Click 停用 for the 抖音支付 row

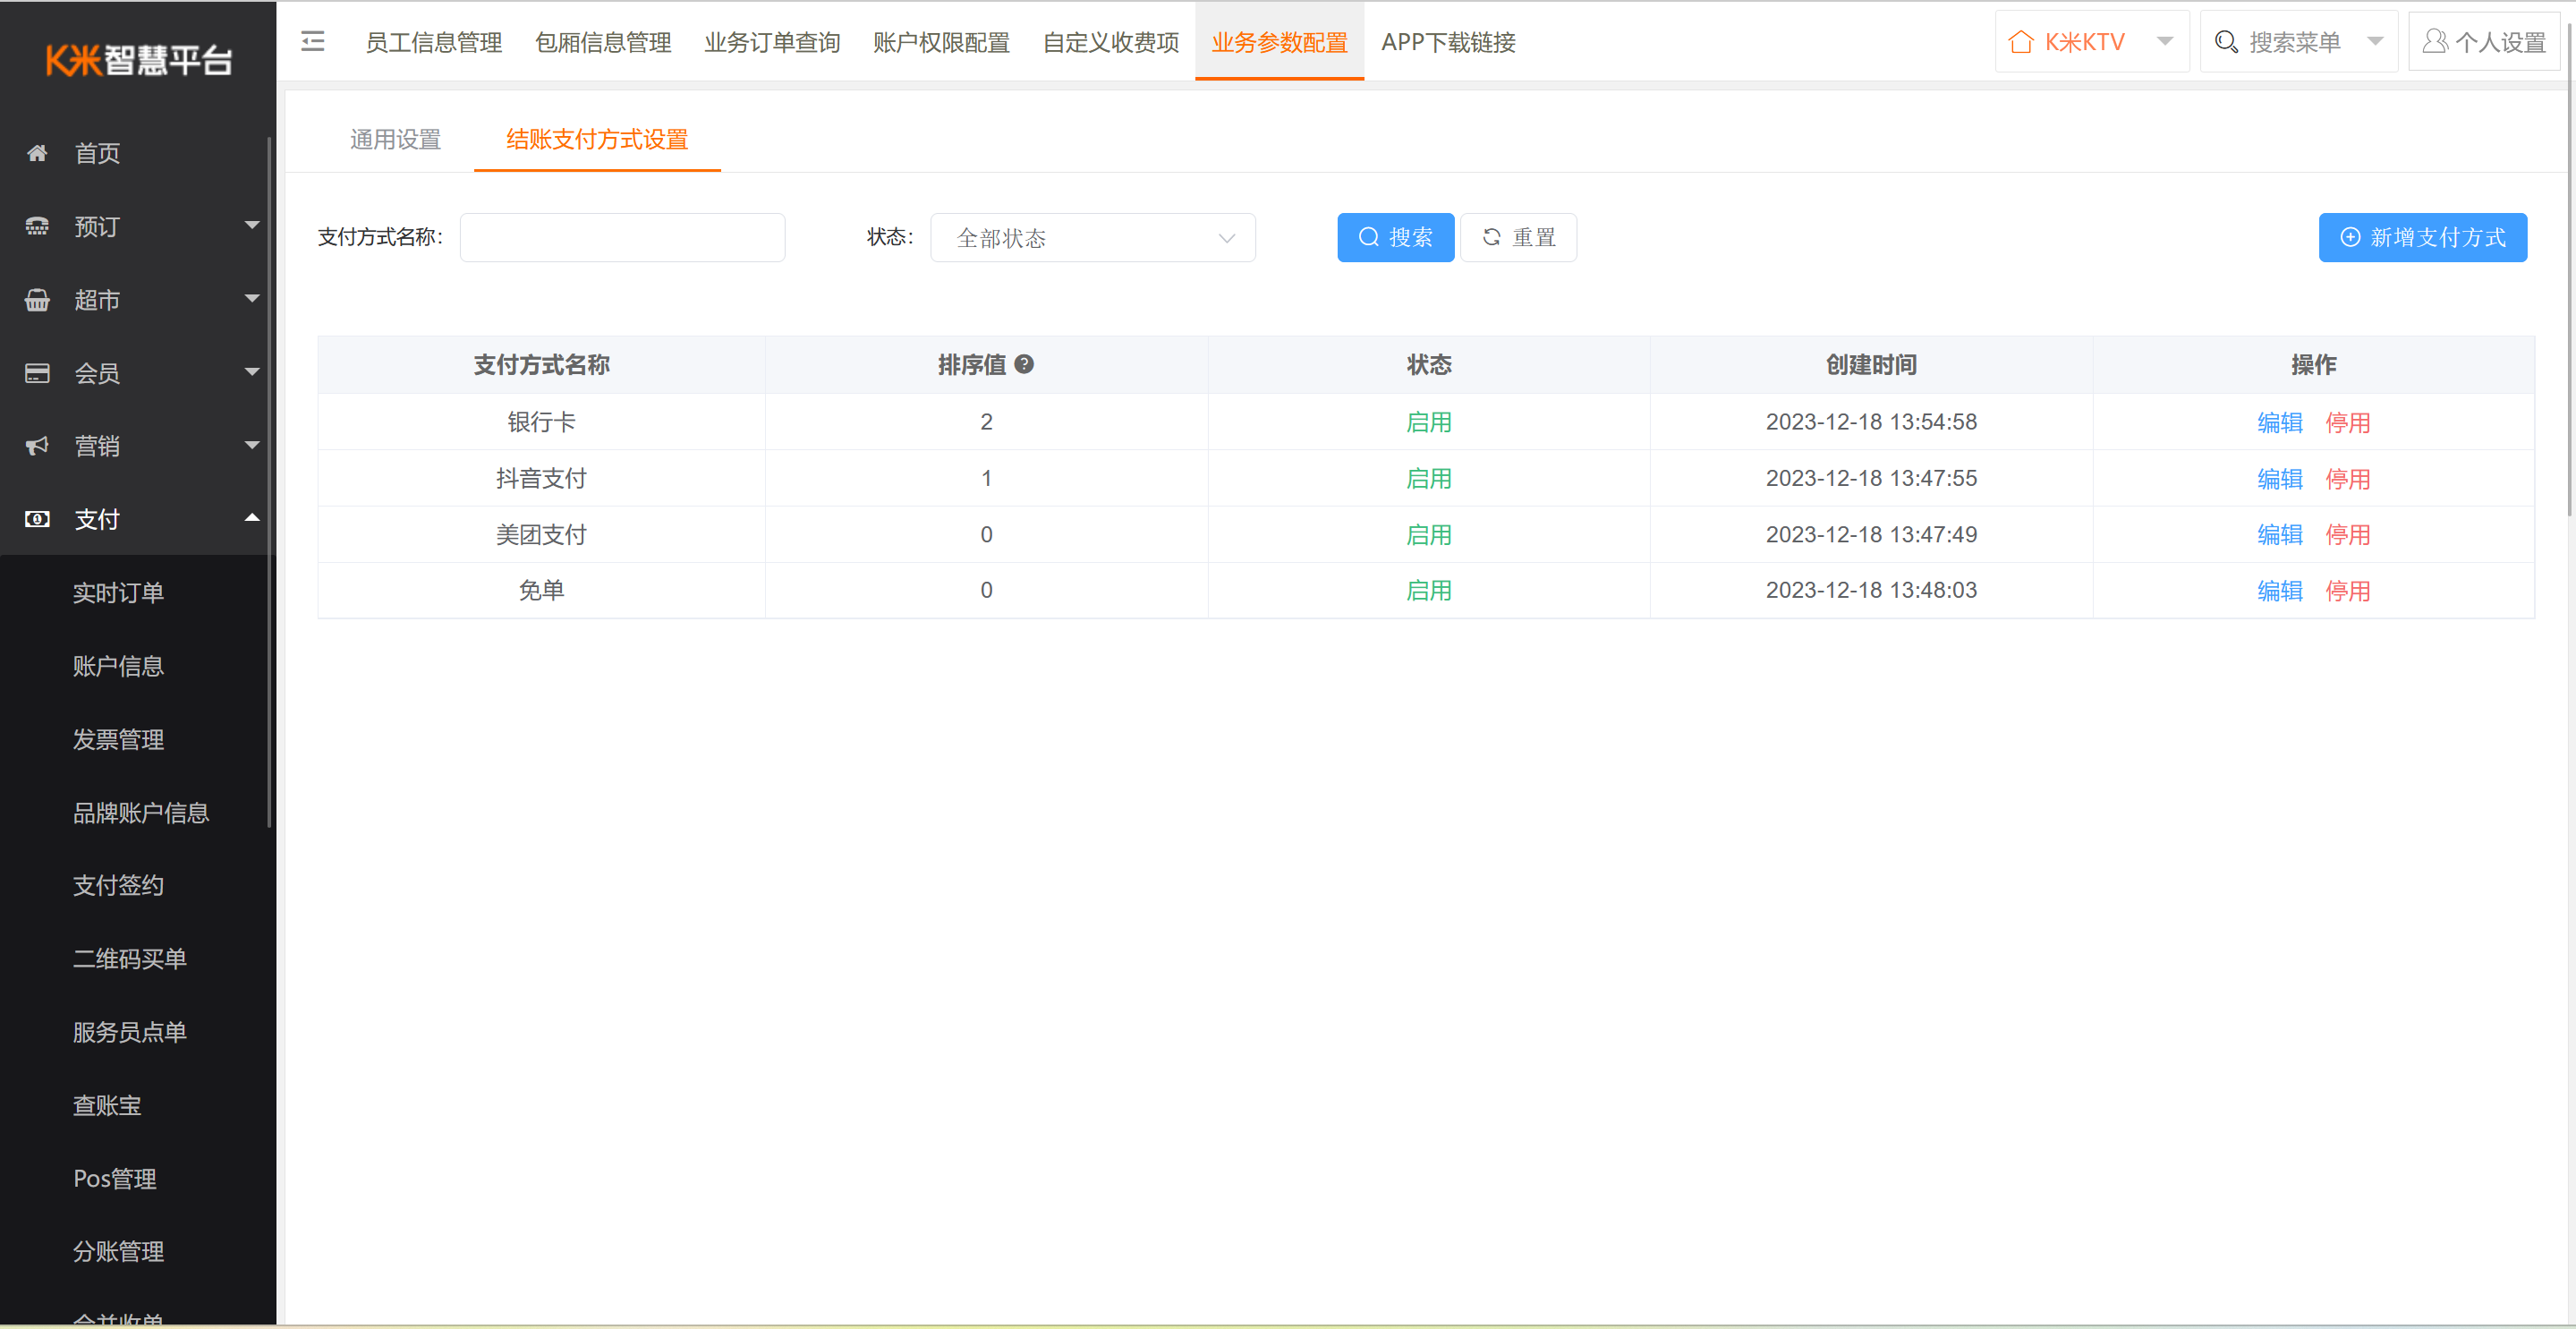(x=2347, y=478)
